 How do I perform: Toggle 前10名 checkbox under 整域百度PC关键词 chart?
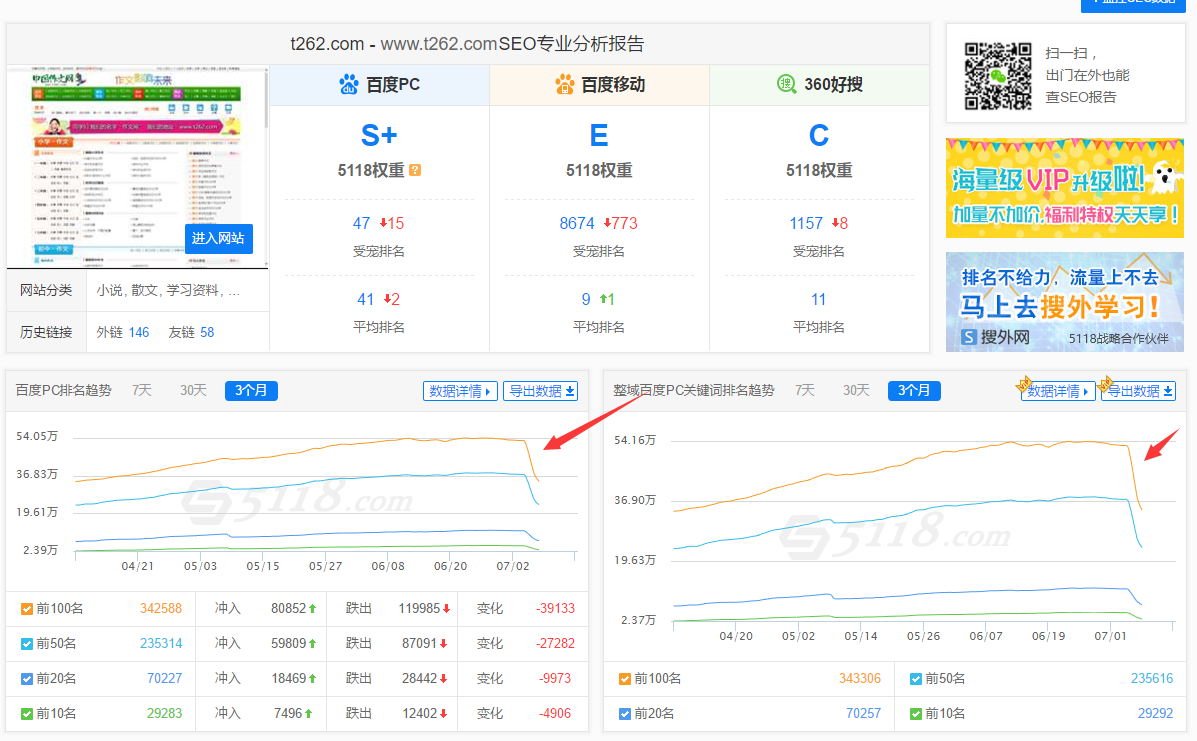pos(916,714)
